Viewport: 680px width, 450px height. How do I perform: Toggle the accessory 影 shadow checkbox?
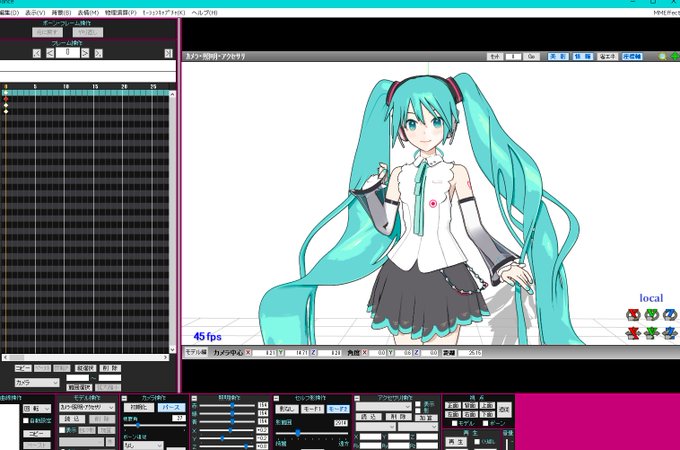pyautogui.click(x=418, y=411)
